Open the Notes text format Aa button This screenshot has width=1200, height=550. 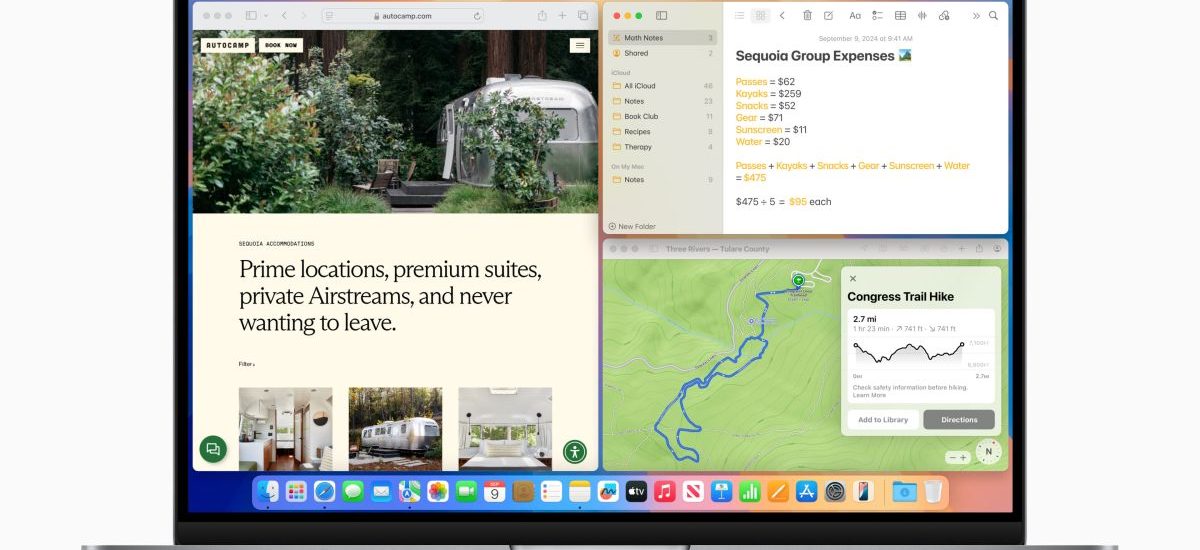855,16
